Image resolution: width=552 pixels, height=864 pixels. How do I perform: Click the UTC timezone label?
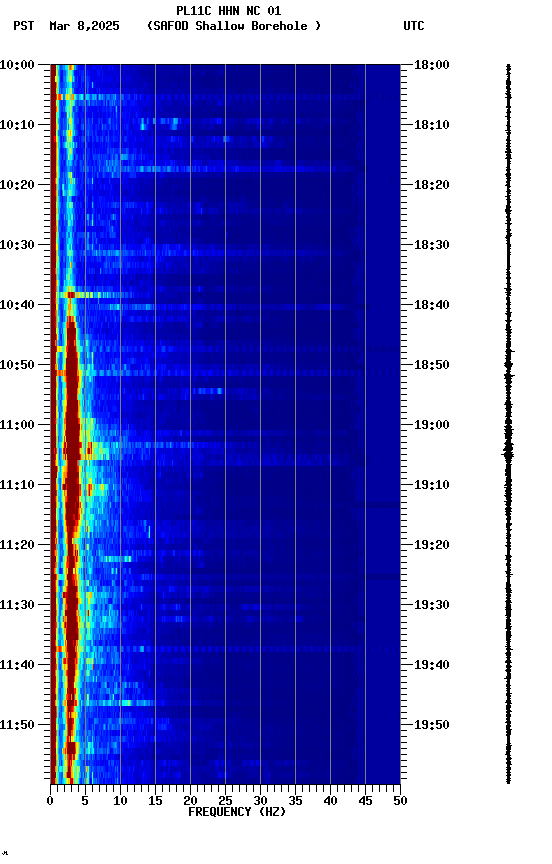[x=414, y=26]
